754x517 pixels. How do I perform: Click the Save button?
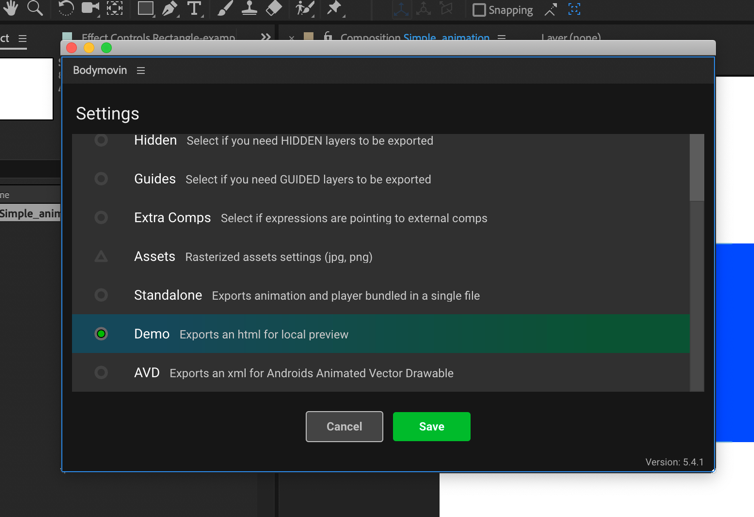tap(431, 427)
